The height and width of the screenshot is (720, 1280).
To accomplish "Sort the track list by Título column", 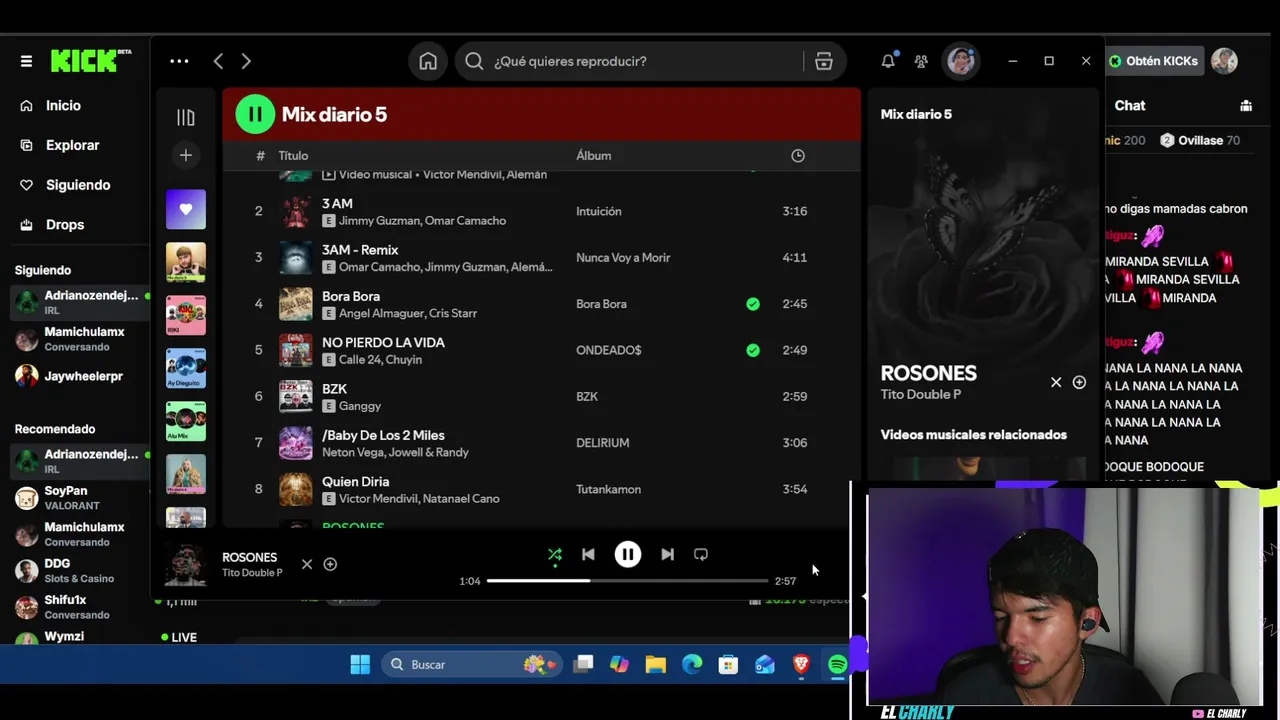I will coord(293,155).
